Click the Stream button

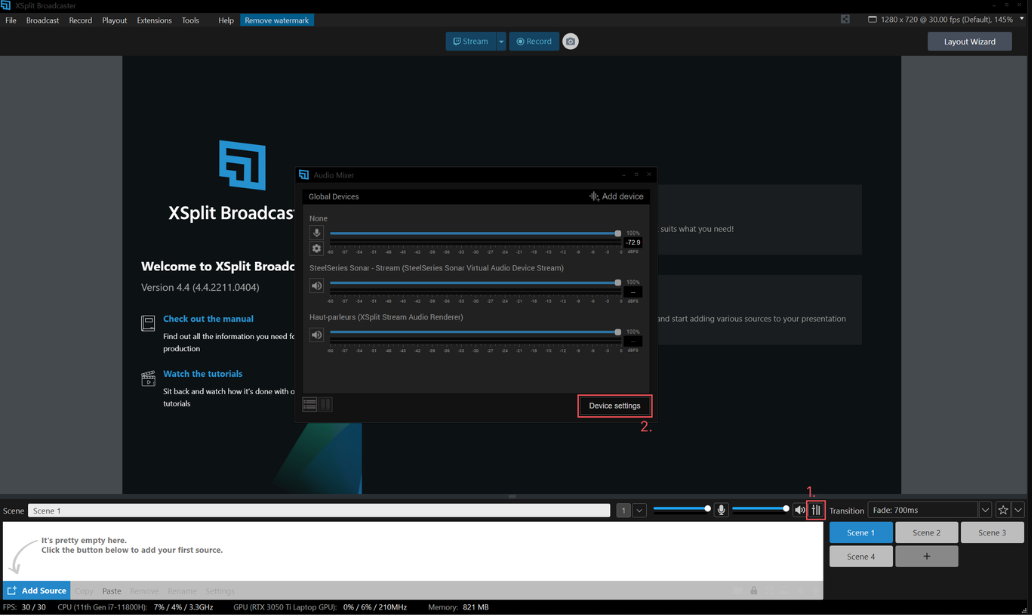tap(471, 41)
